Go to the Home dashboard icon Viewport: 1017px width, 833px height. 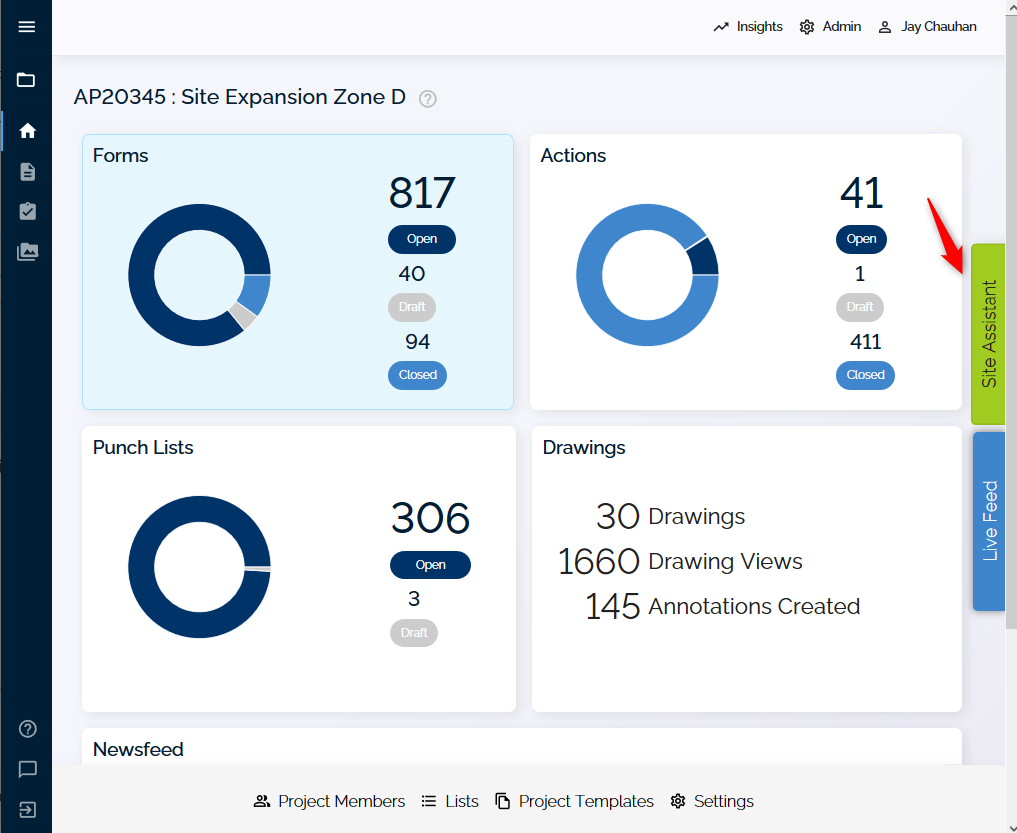click(x=27, y=131)
